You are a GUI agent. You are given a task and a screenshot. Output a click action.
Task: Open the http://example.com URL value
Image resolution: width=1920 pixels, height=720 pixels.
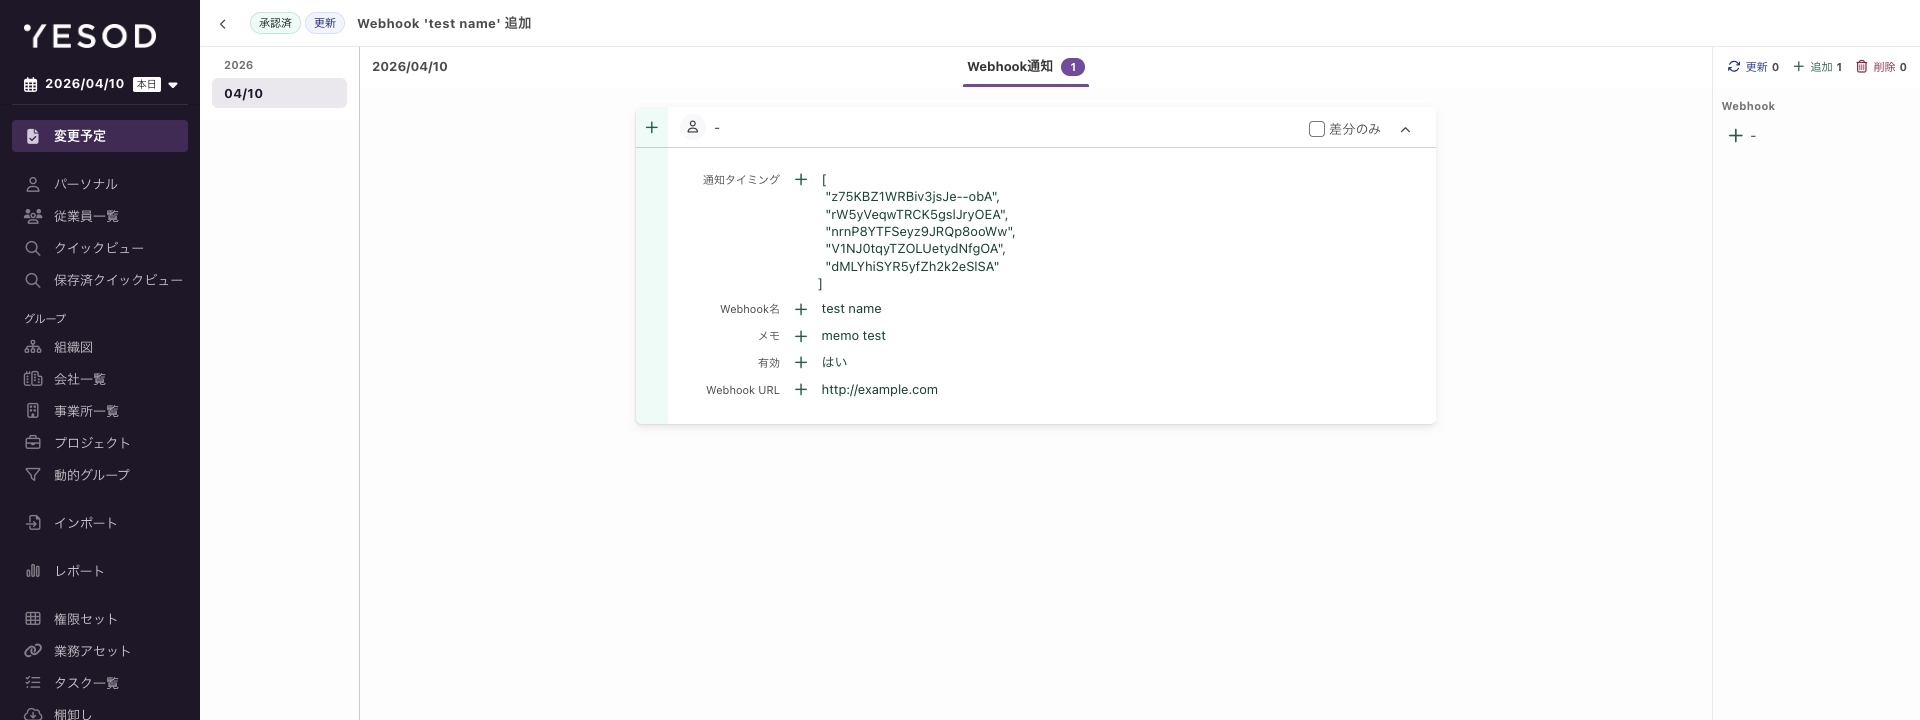pos(879,390)
